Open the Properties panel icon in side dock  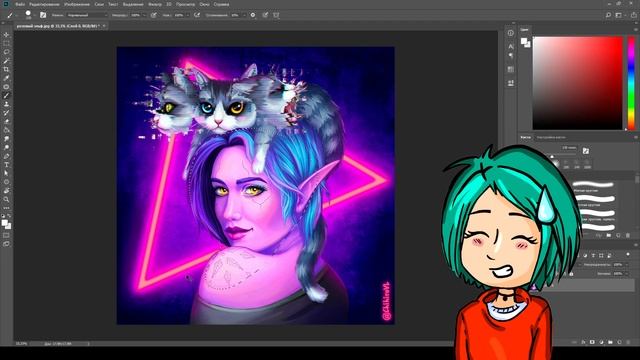(511, 69)
